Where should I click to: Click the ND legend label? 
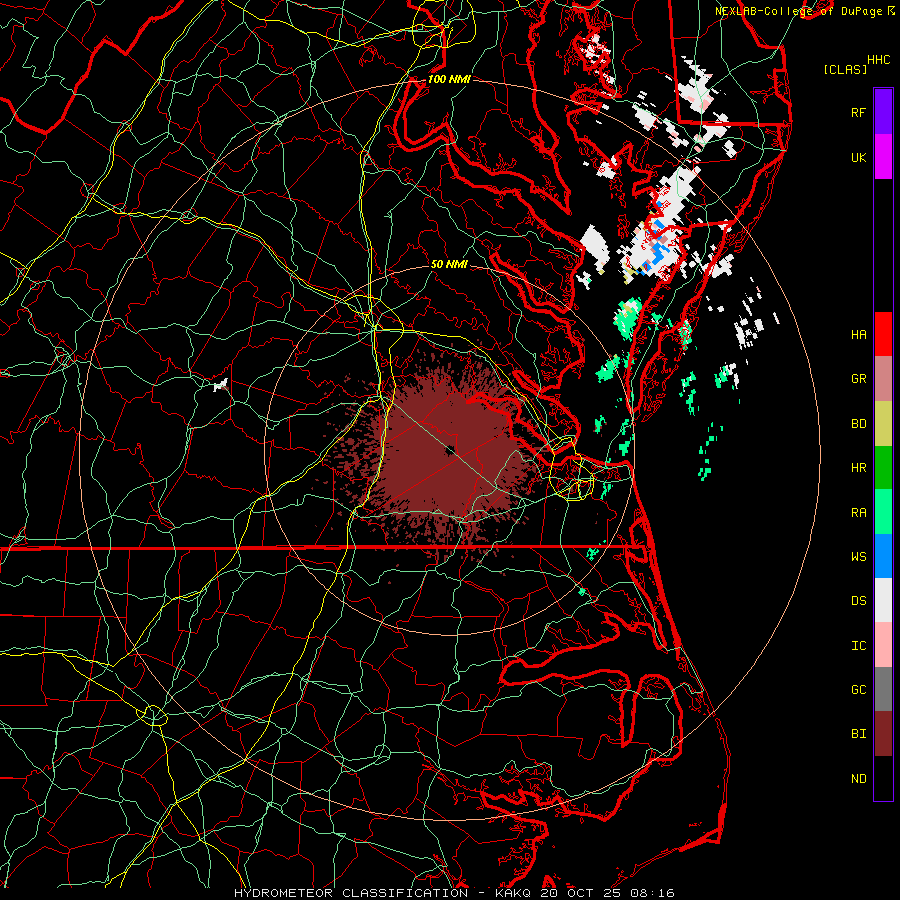[x=858, y=779]
